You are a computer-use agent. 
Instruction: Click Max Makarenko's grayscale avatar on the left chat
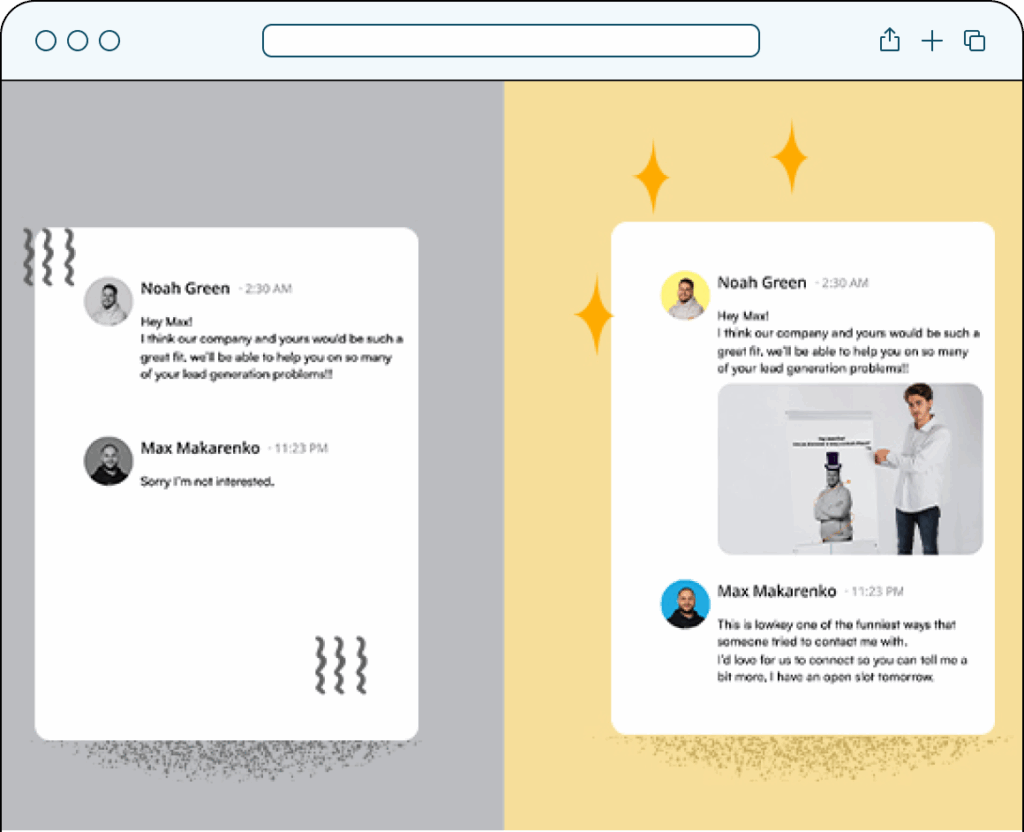[x=108, y=460]
